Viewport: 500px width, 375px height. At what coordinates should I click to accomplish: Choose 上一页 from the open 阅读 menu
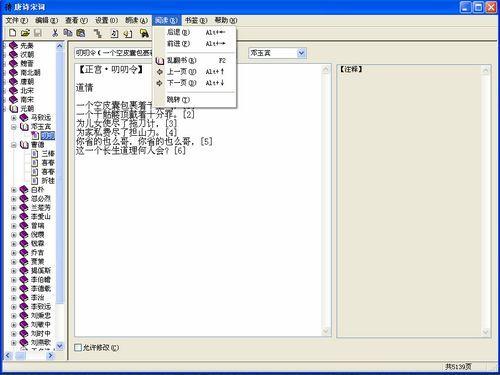195,72
